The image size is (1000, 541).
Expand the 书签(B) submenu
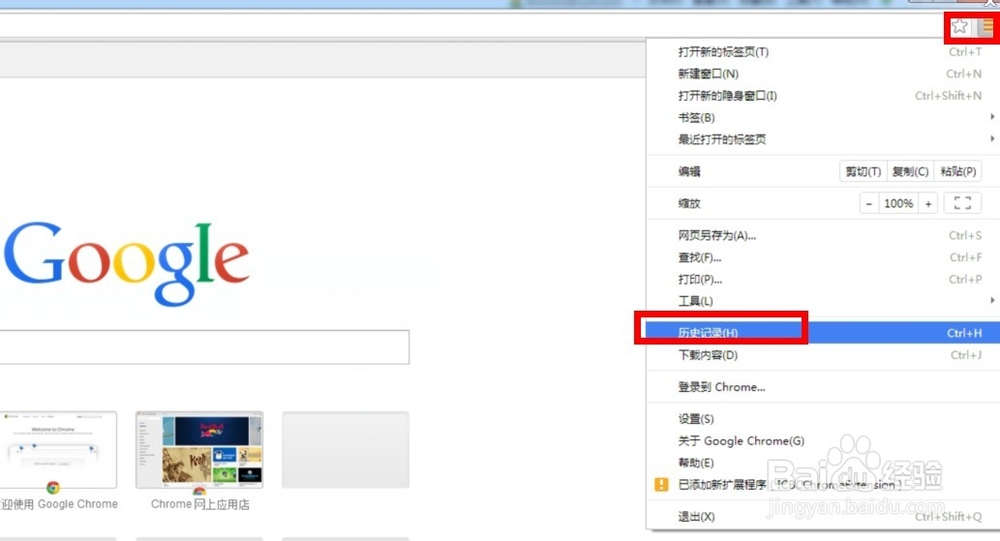[823, 117]
